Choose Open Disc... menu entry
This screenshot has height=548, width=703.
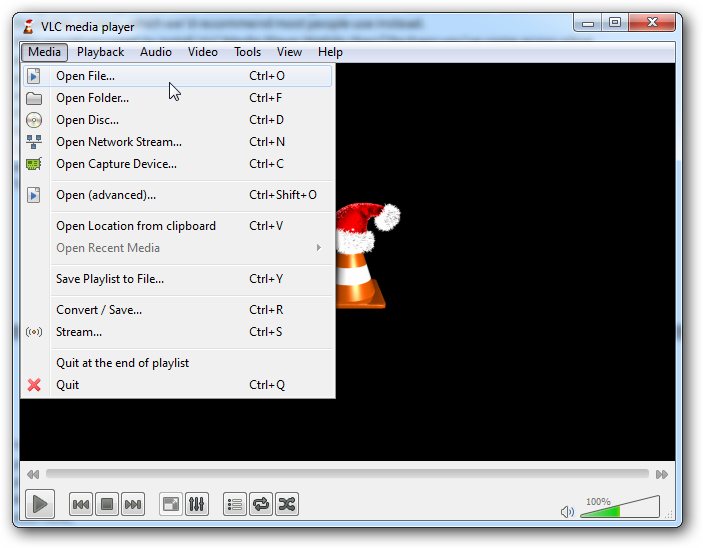178,120
